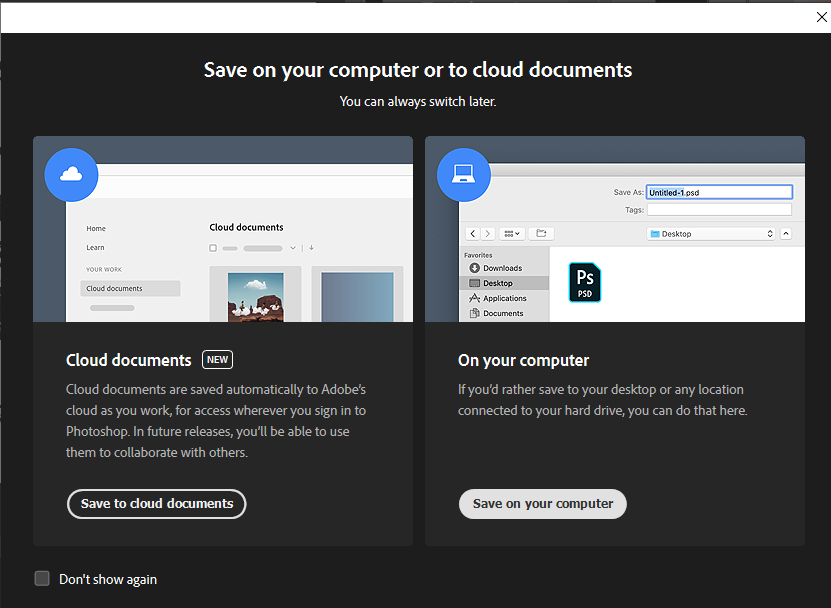Click the desert landscape thumbnail in the cloud preview
Image resolution: width=831 pixels, height=608 pixels.
pos(255,297)
